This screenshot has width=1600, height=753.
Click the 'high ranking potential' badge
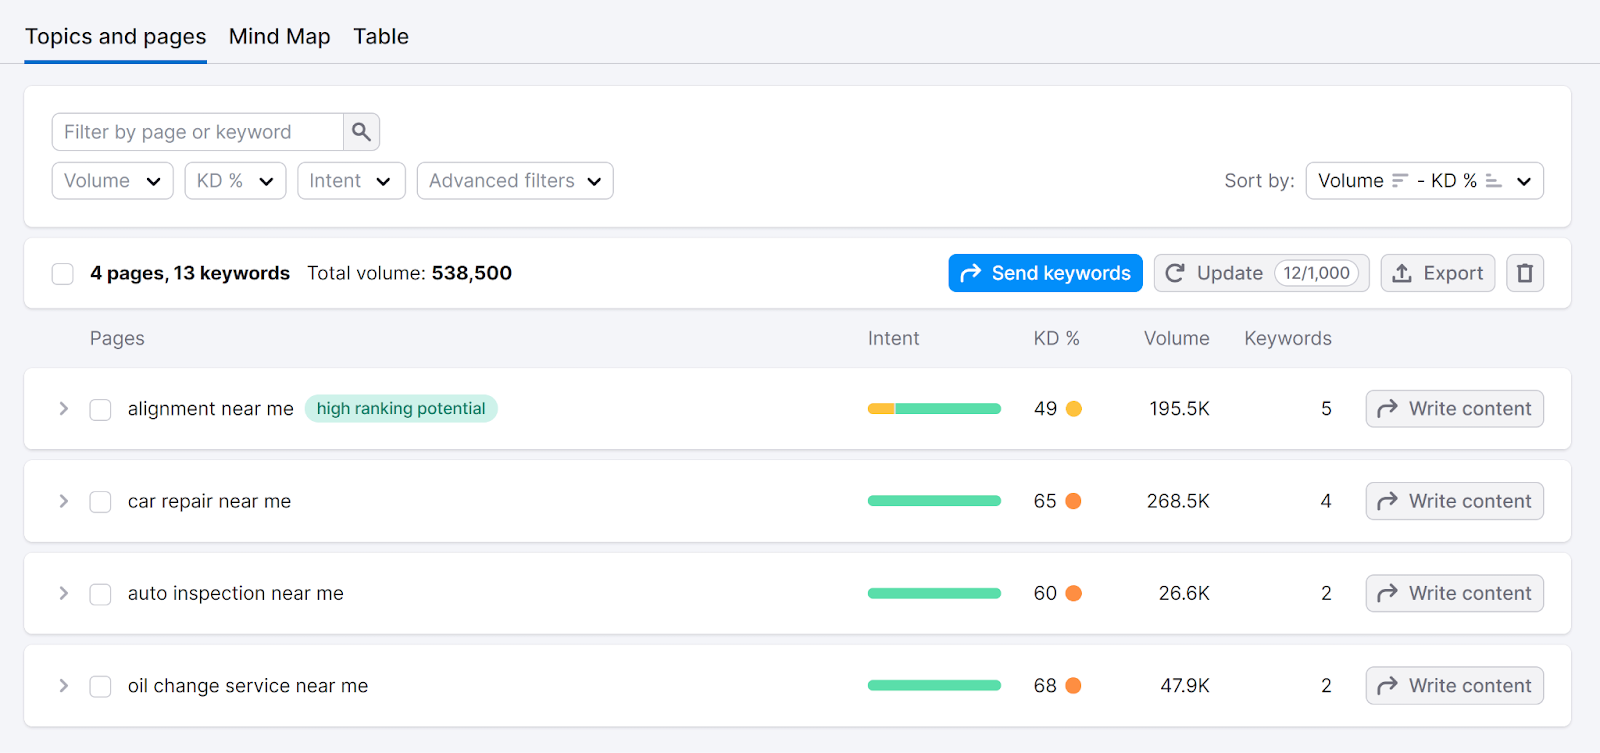point(401,409)
